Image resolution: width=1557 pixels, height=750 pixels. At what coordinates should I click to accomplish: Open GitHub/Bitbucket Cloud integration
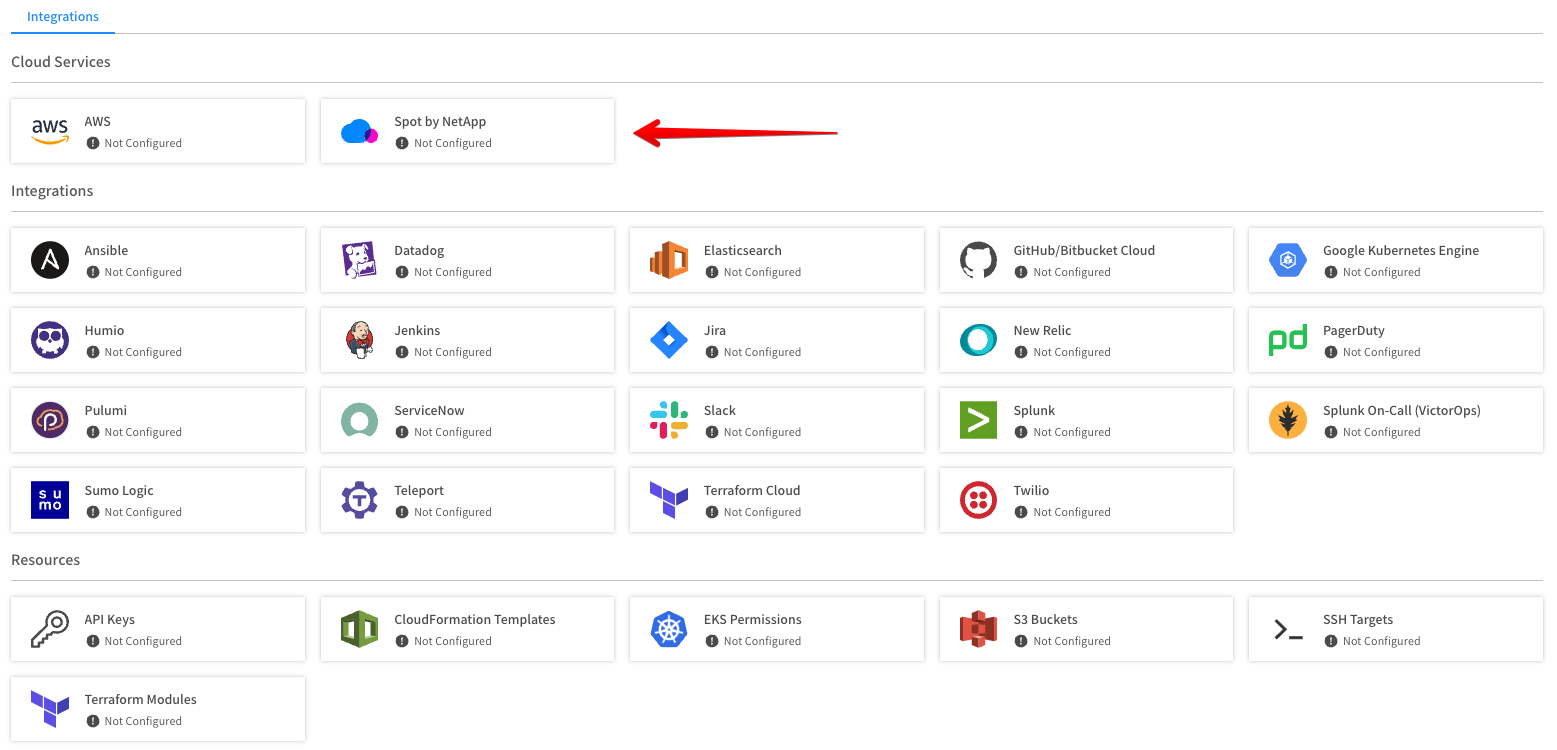click(x=1086, y=260)
